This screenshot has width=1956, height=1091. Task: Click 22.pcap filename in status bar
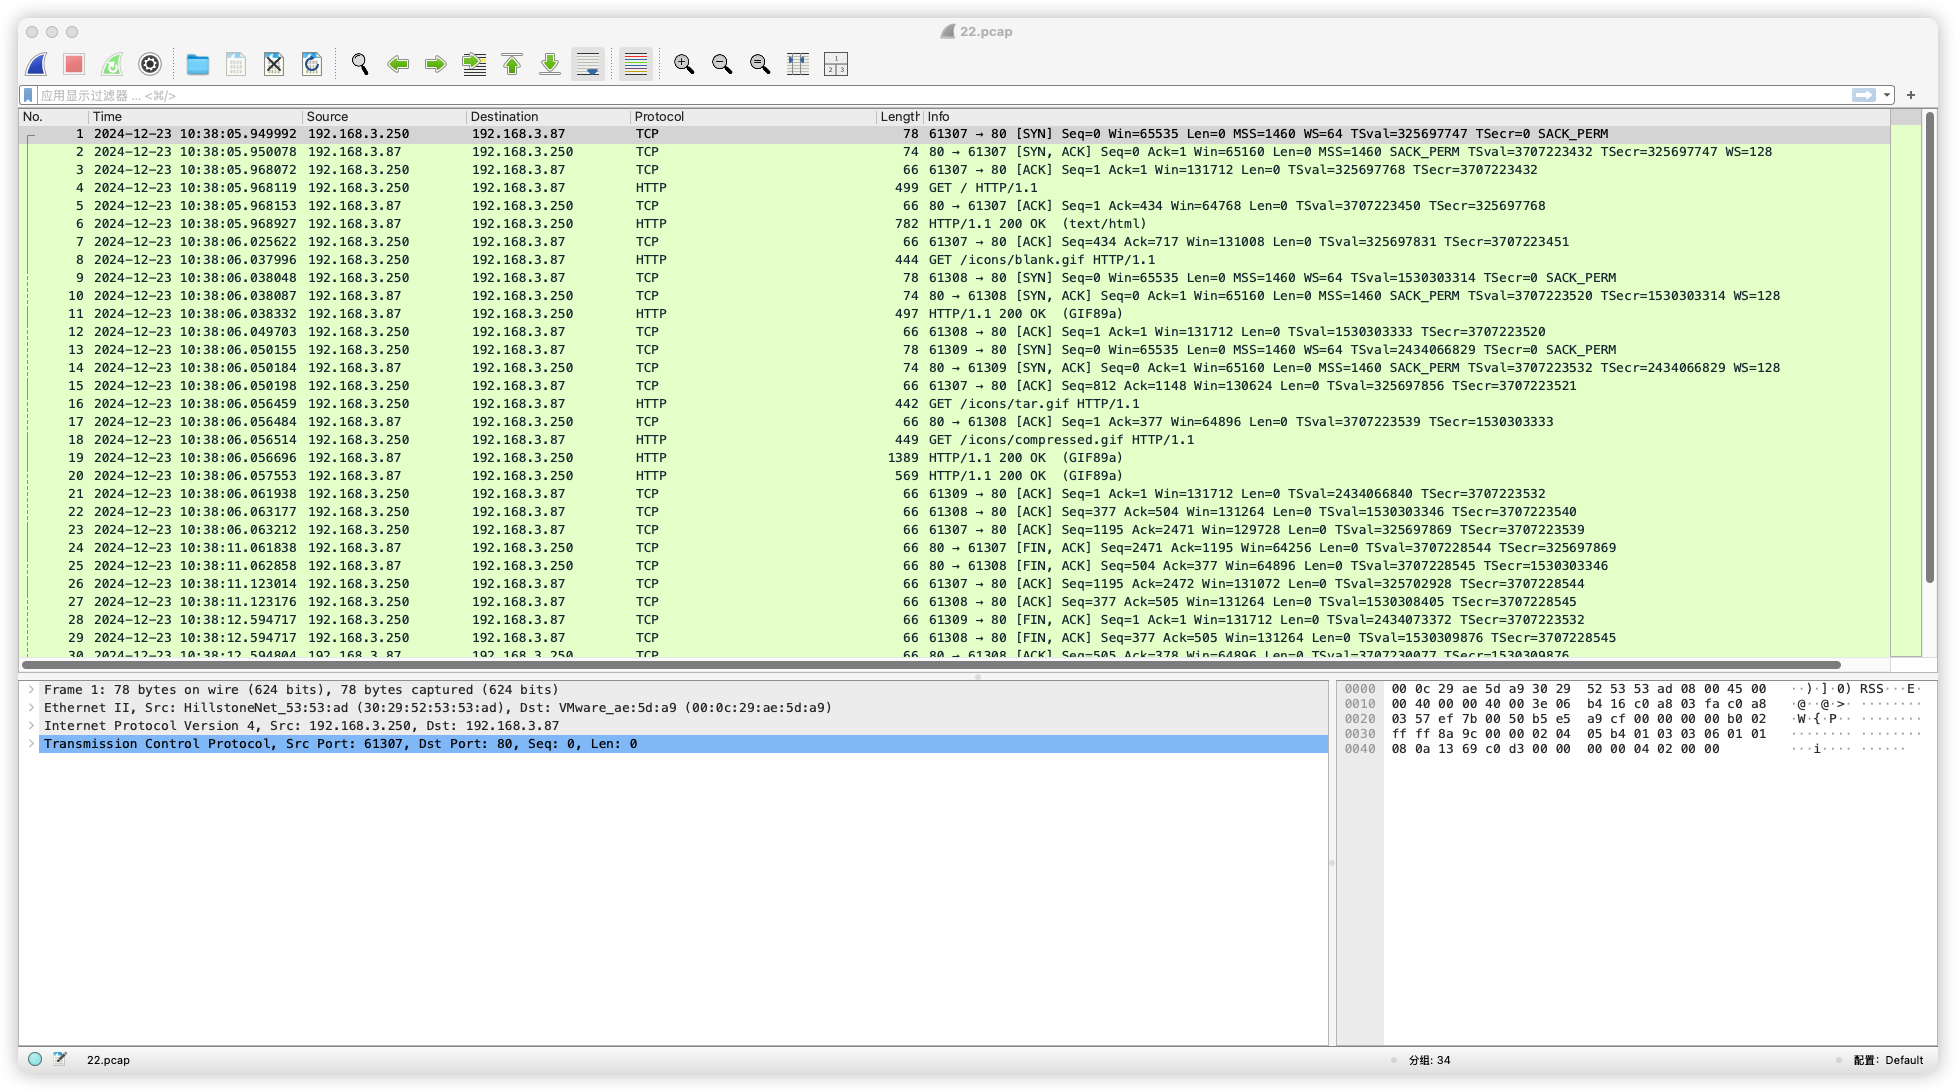[x=108, y=1060]
